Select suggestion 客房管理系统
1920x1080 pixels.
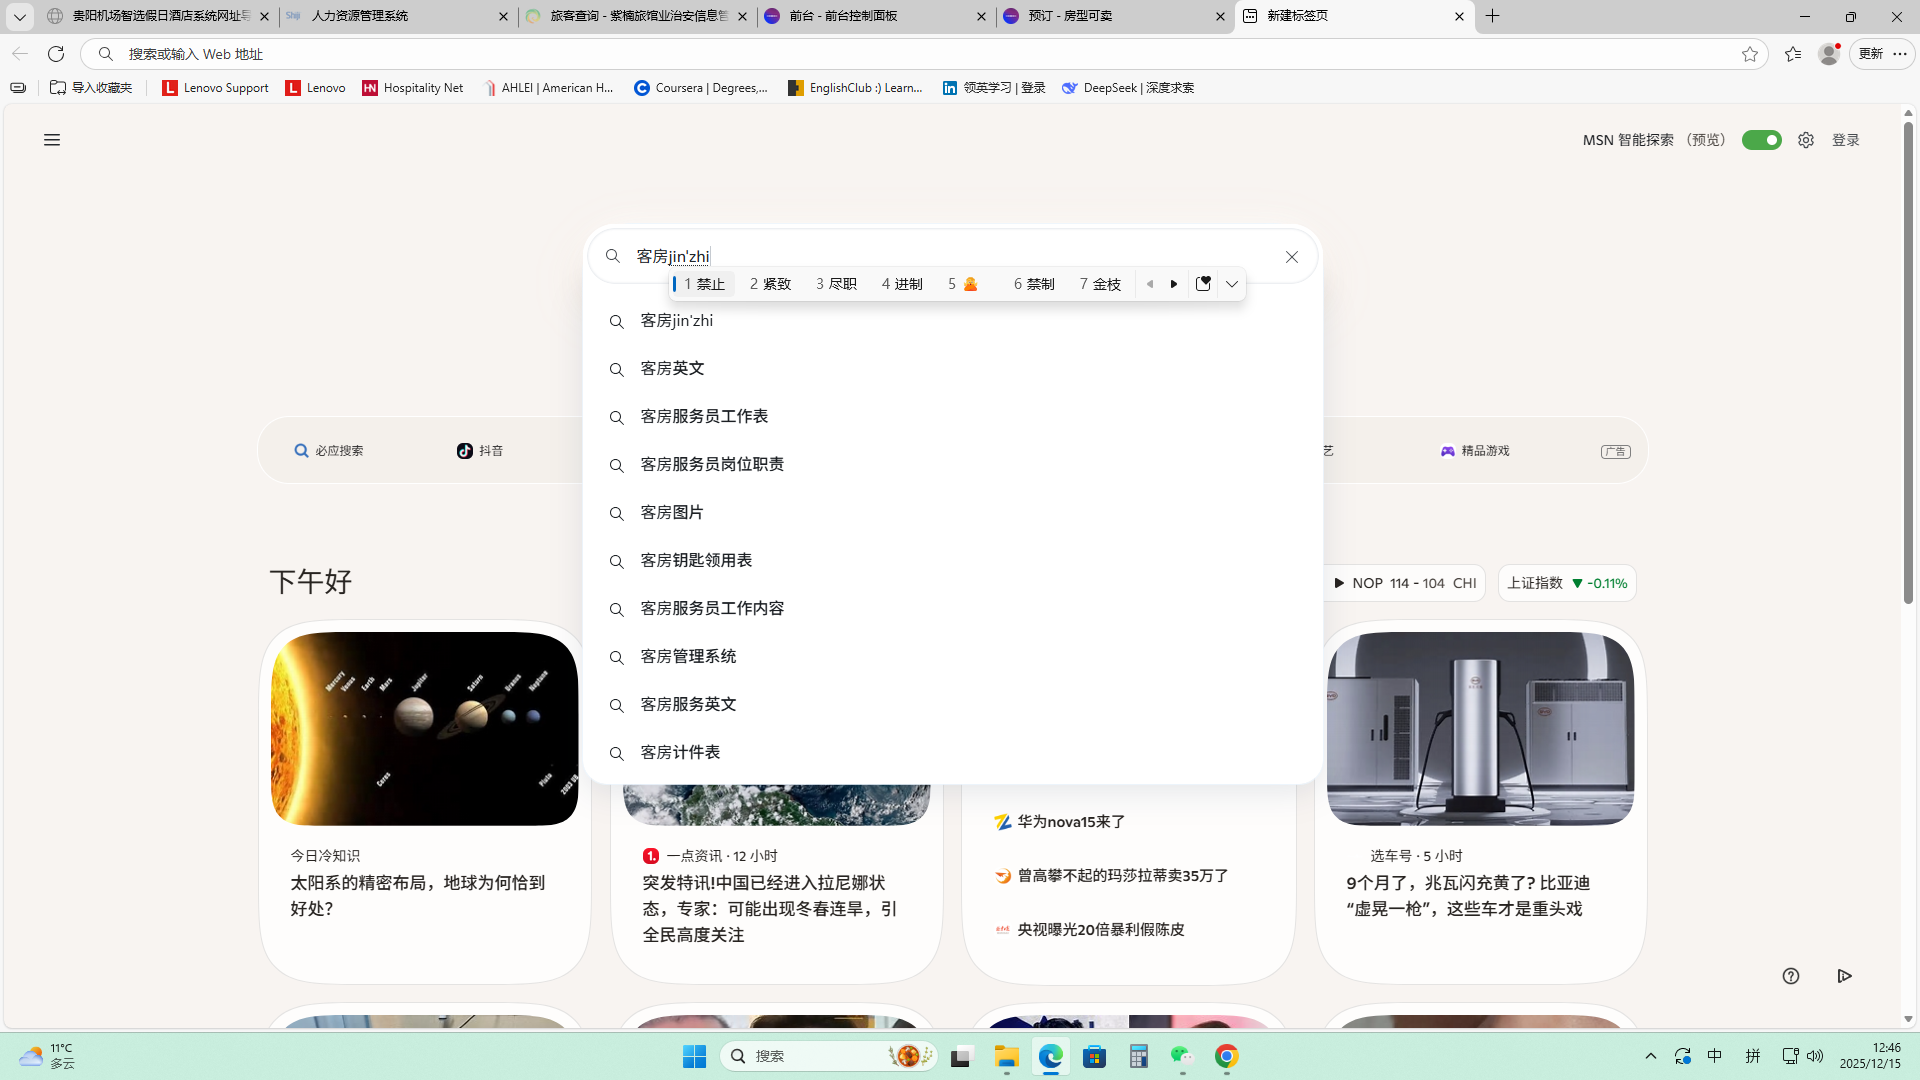click(688, 656)
